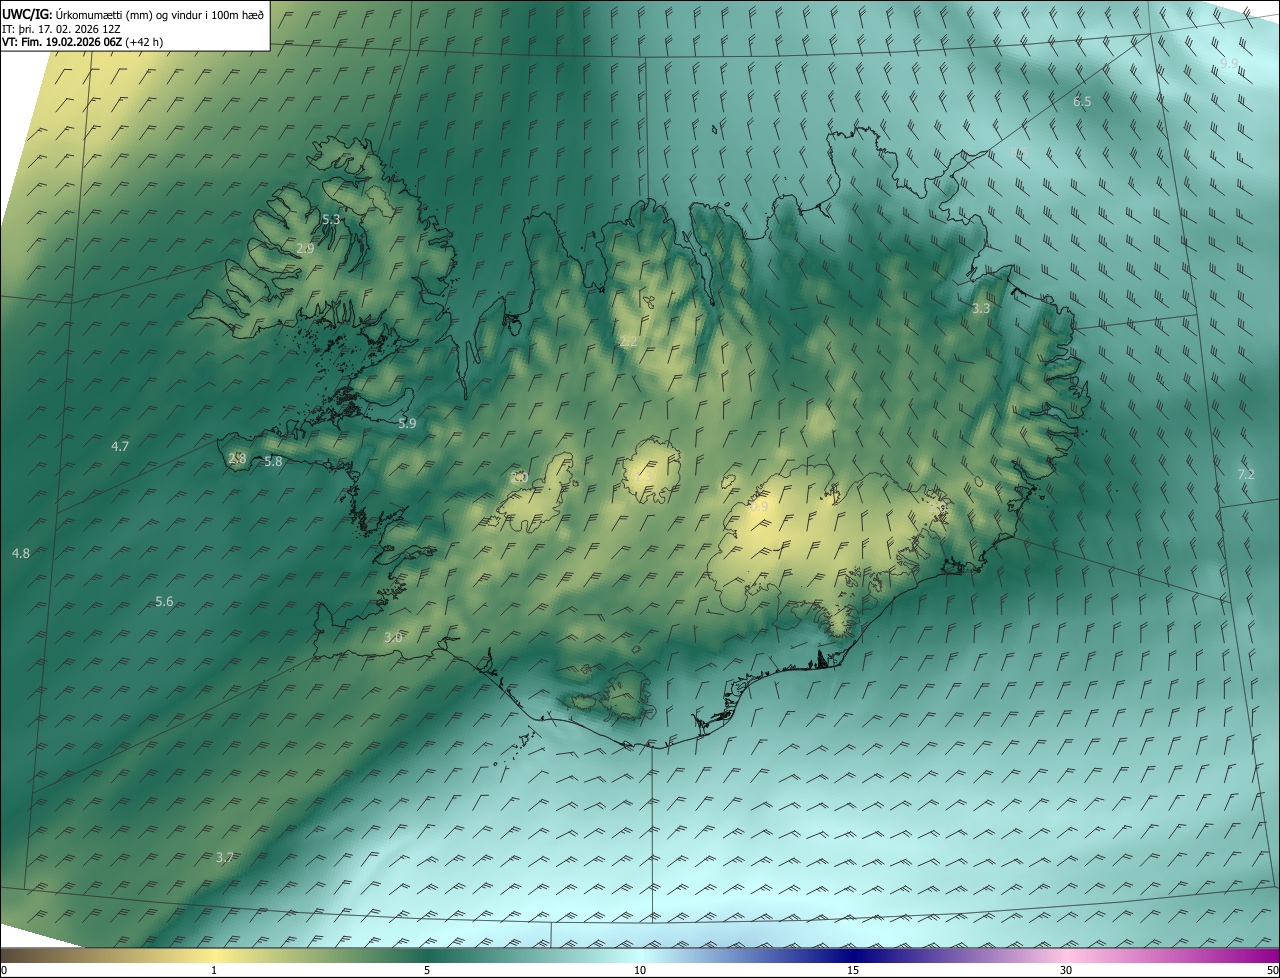Select the valid time 'VT: Fim. 19.02.2026 06Z (+42 h)'

(x=82, y=42)
